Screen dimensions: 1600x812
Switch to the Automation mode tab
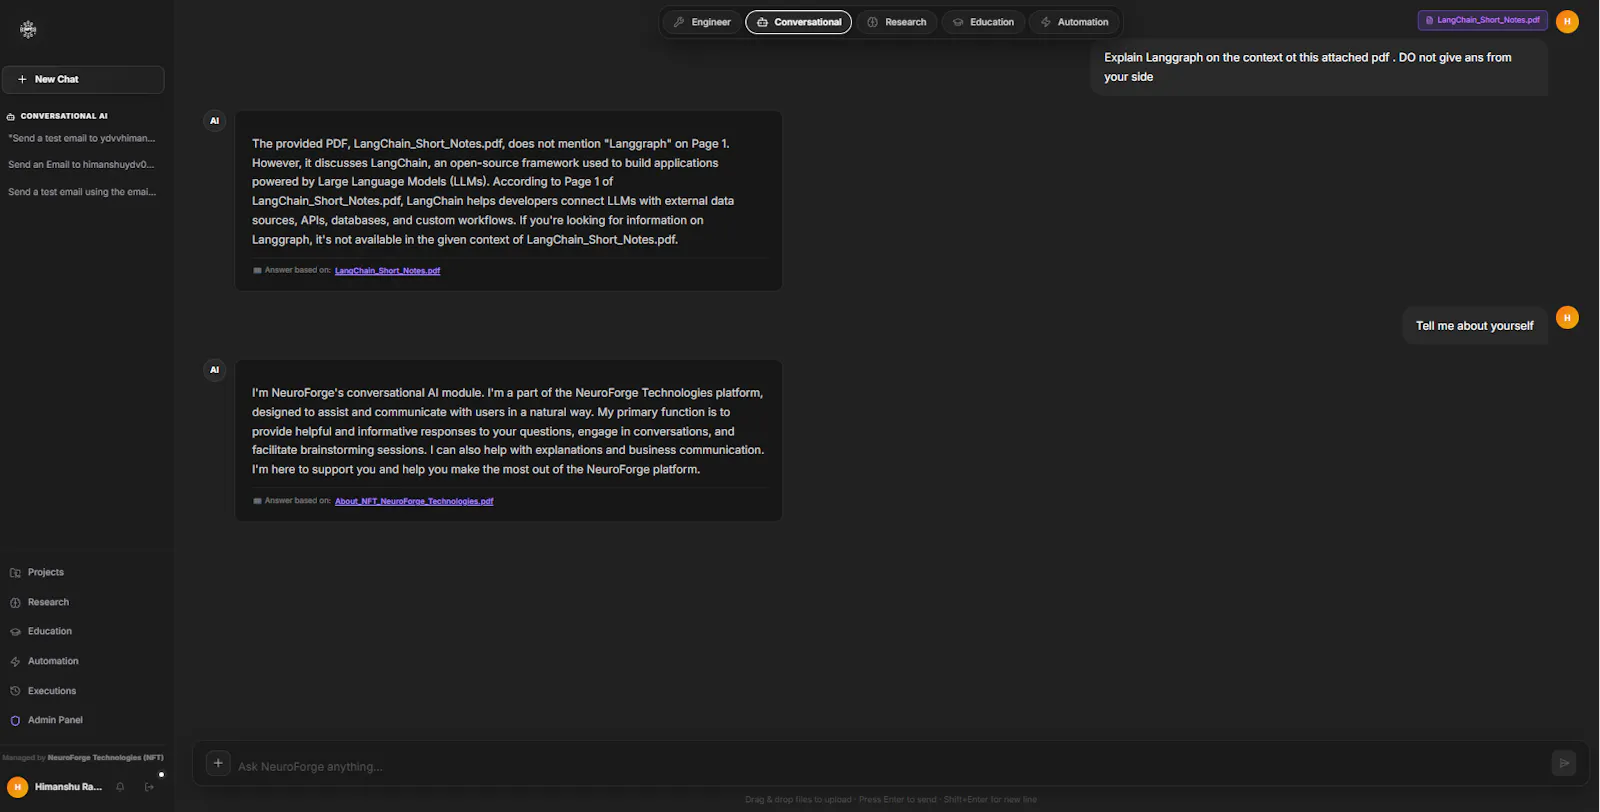(1075, 22)
